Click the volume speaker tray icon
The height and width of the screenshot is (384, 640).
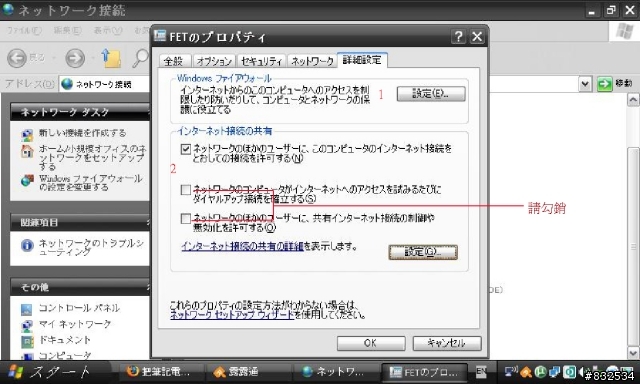coord(581,372)
